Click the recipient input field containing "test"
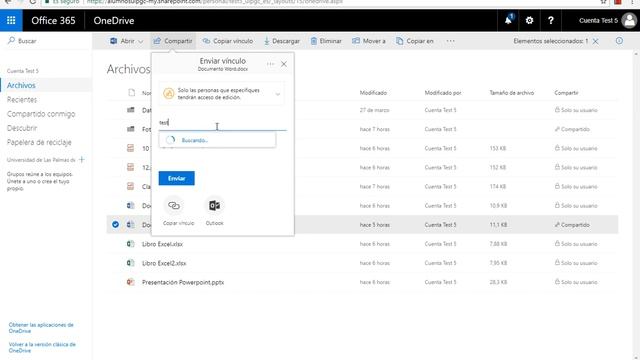Image resolution: width=640 pixels, height=360 pixels. click(222, 123)
